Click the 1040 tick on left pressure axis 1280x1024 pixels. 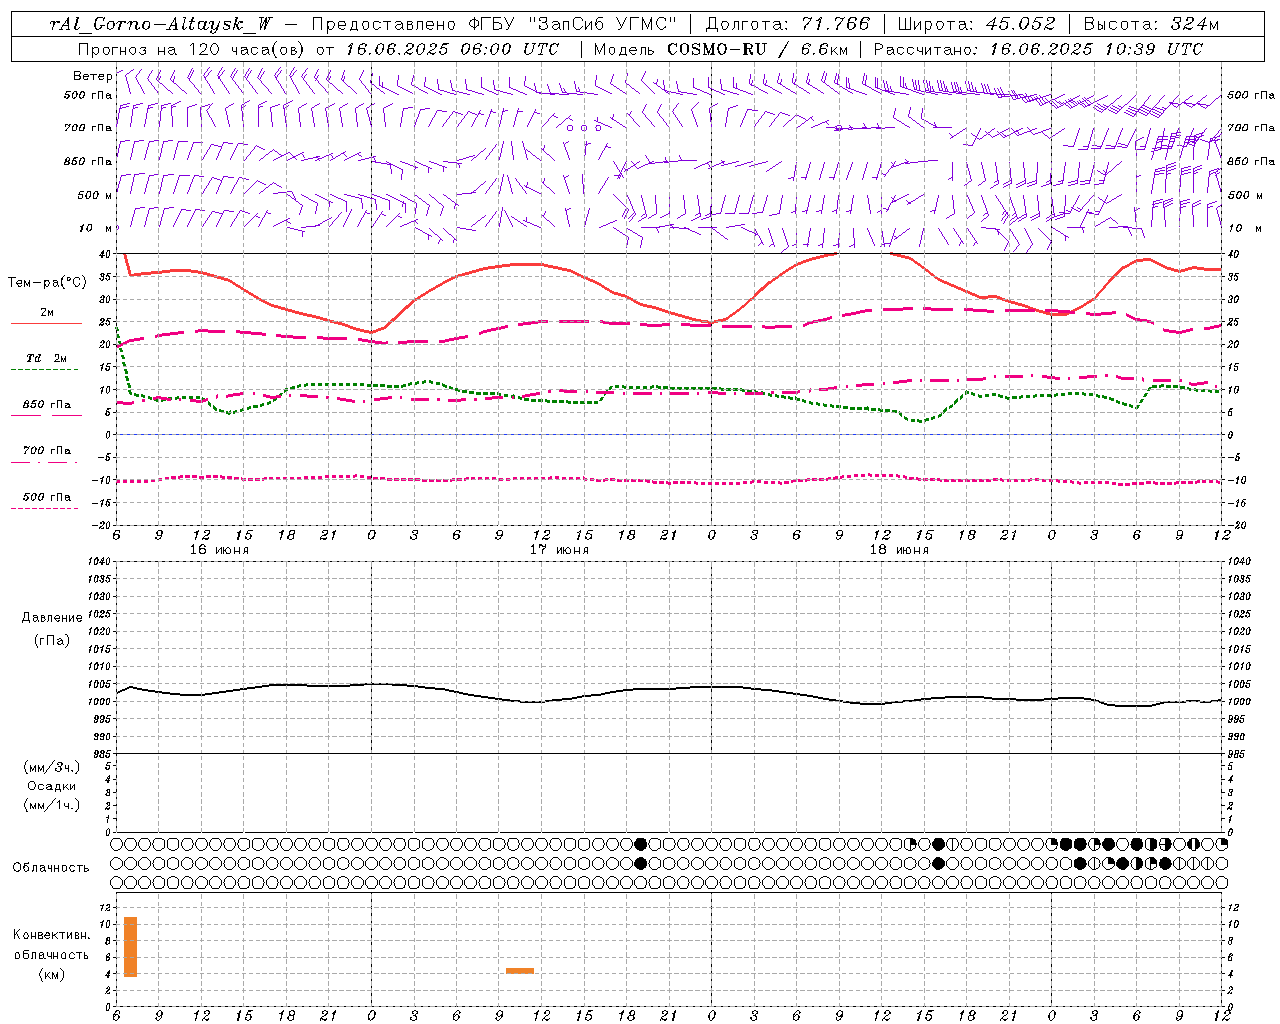(100, 562)
